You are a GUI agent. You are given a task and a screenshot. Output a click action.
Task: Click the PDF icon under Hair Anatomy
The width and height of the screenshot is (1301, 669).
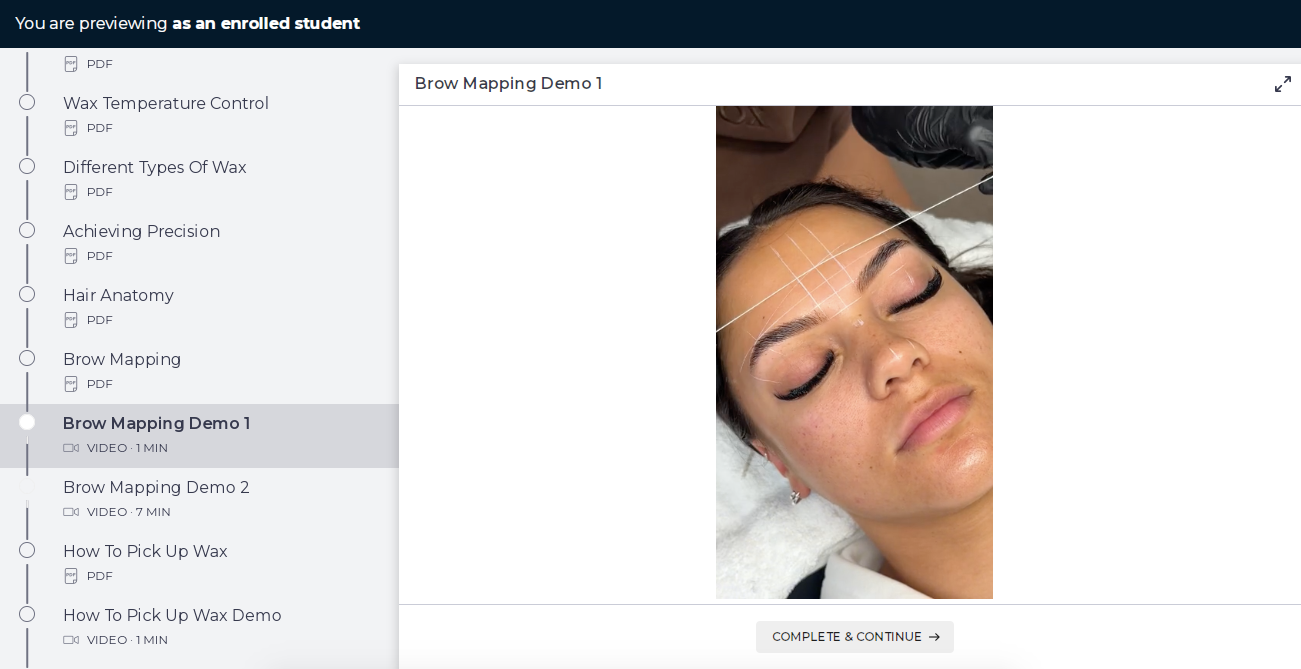71,319
